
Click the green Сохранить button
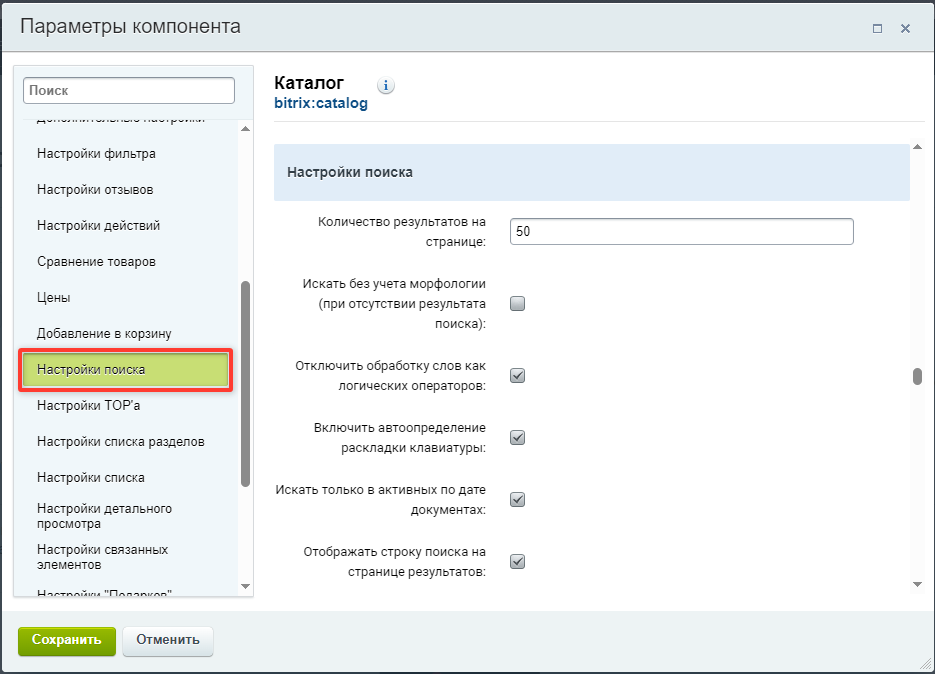[x=67, y=641]
